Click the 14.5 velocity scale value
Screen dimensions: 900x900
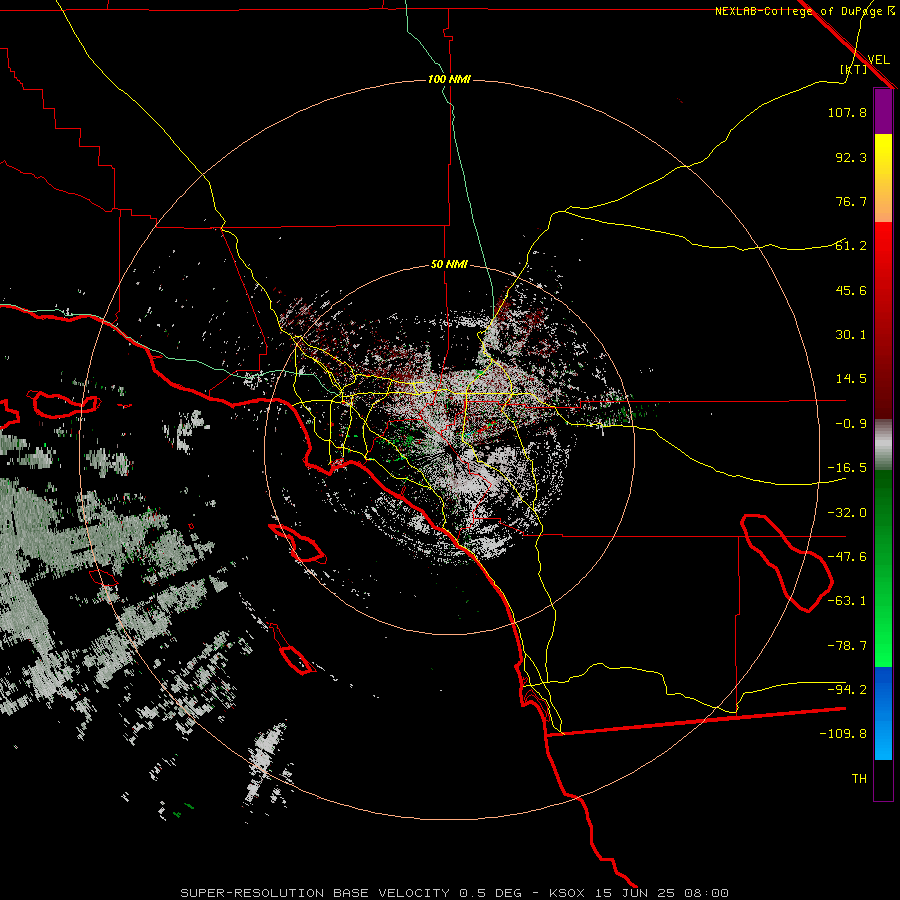[851, 379]
